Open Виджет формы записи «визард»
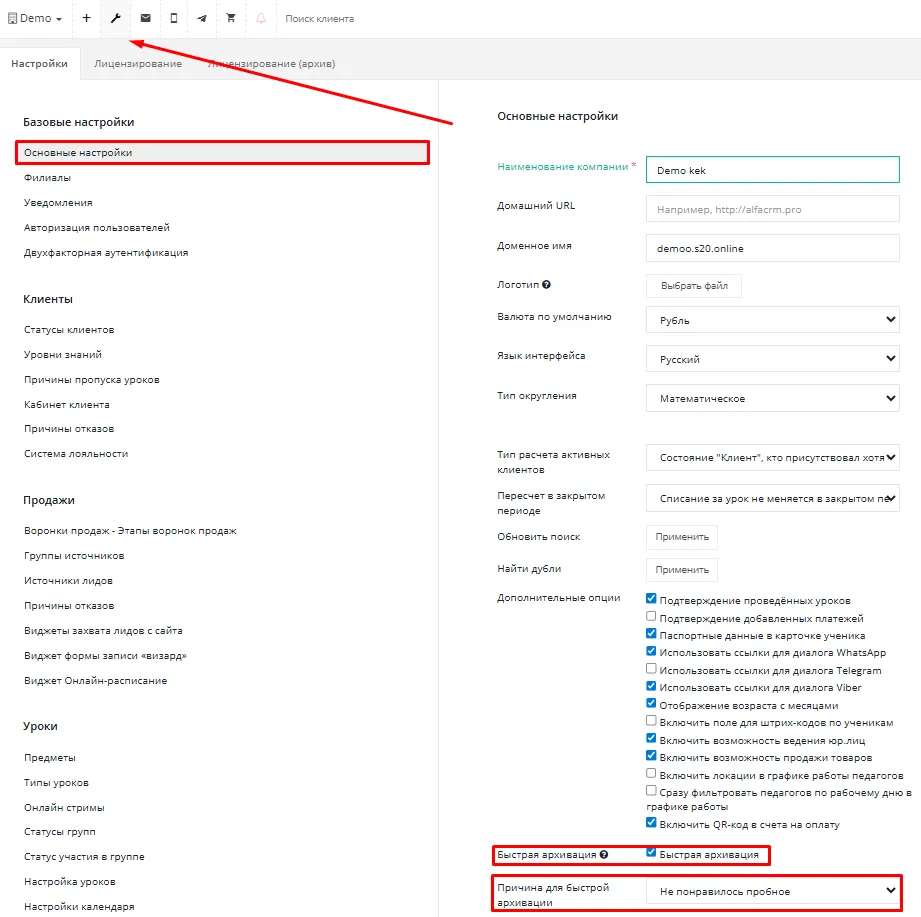921x917 pixels. [x=105, y=656]
